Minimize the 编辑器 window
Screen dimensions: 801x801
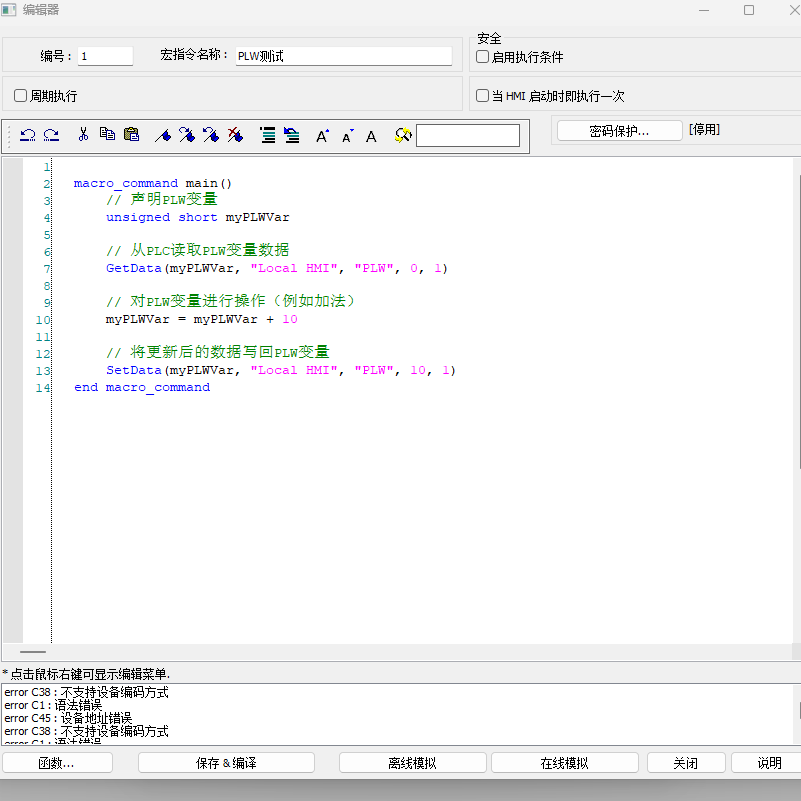pos(704,10)
